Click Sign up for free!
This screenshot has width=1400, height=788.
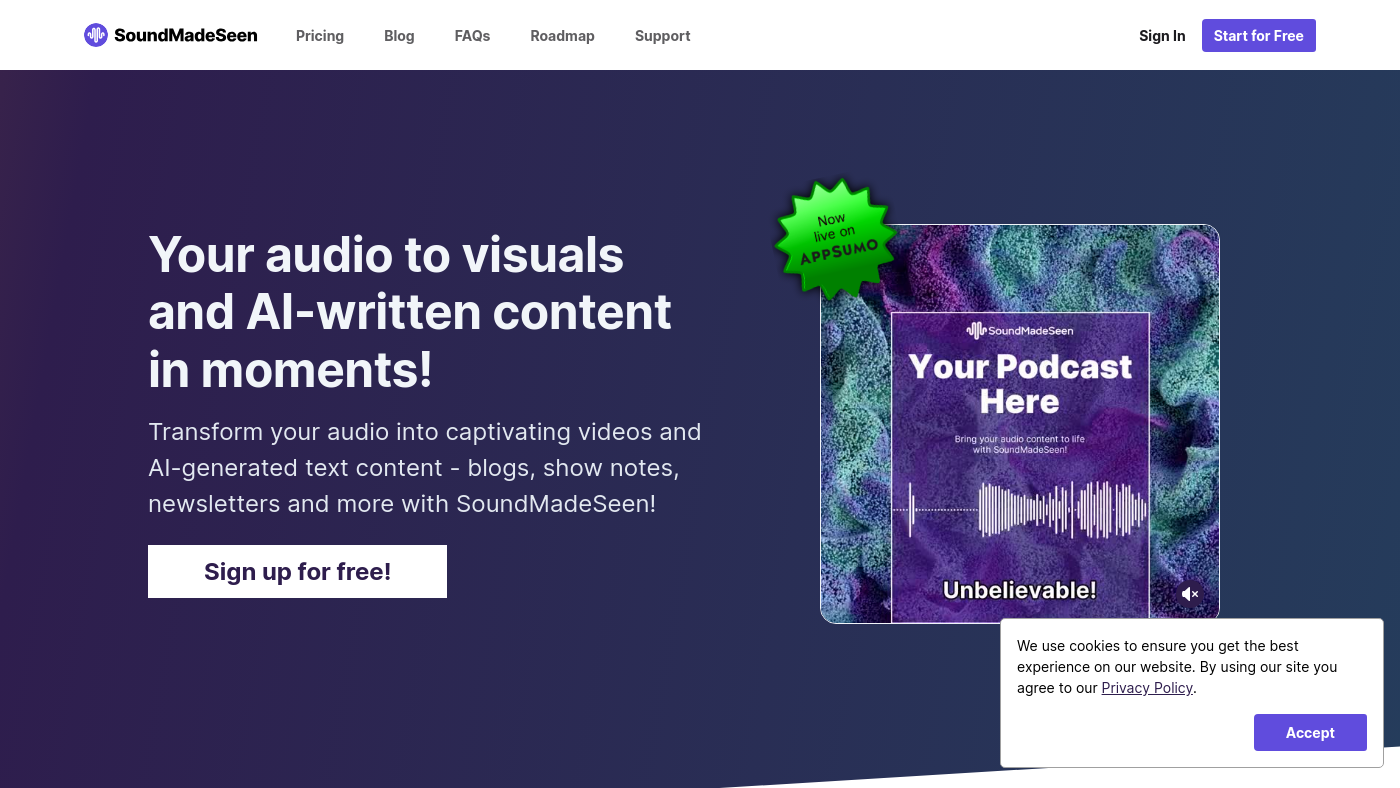tap(297, 571)
